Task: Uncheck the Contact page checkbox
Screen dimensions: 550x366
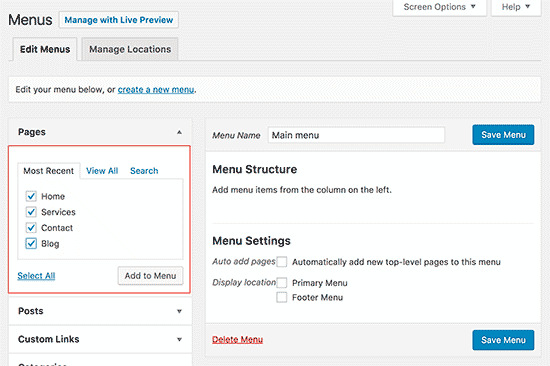Action: 31,227
